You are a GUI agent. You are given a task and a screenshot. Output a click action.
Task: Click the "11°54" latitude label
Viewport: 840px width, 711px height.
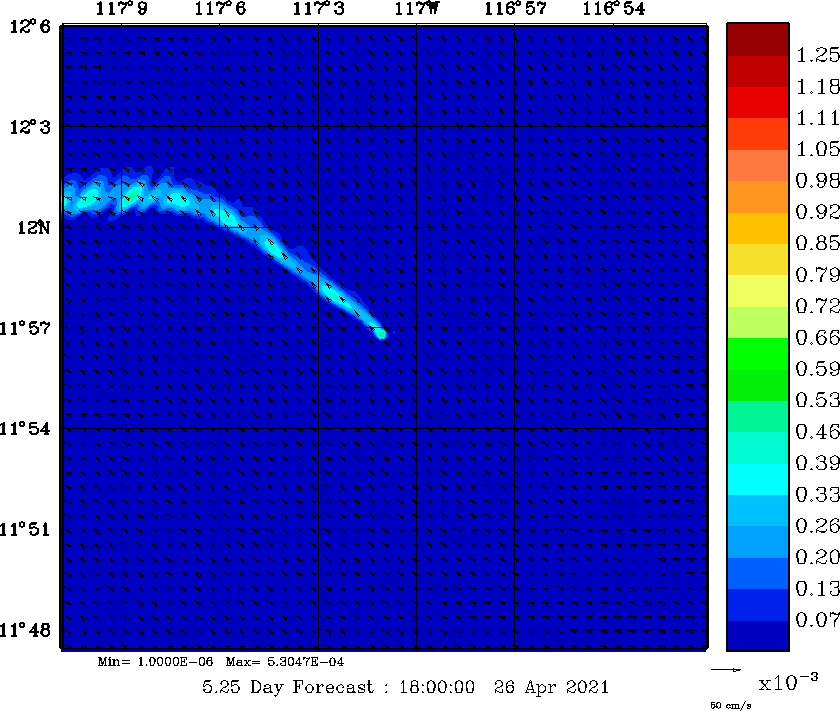pyautogui.click(x=25, y=429)
